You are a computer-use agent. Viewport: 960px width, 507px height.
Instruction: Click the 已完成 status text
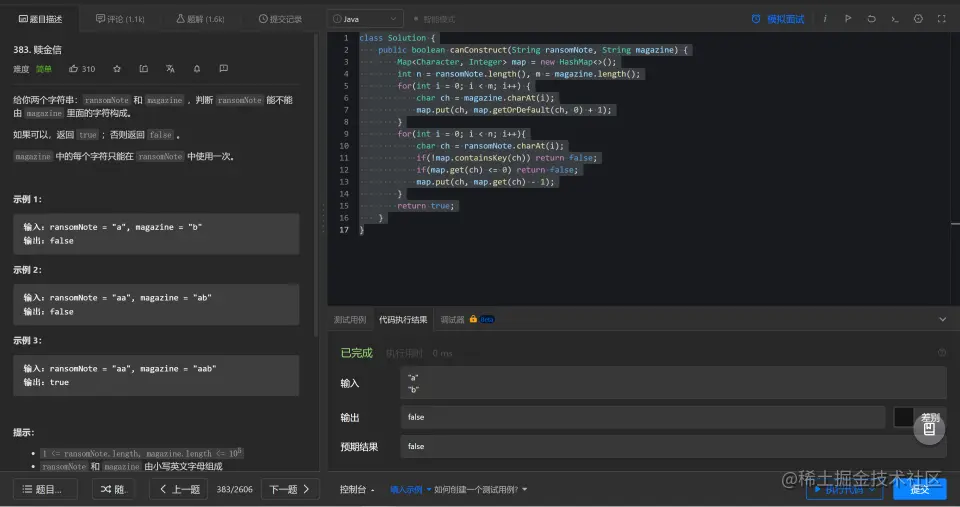(x=356, y=353)
